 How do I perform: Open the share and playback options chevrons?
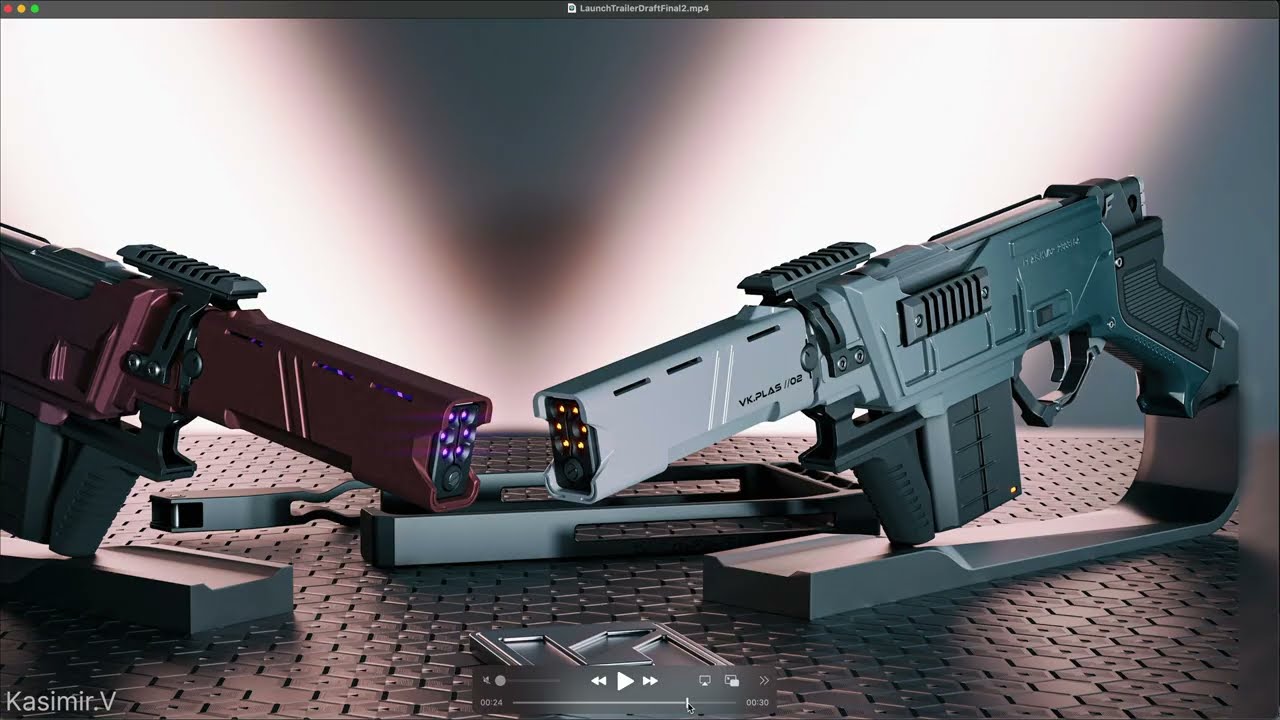[764, 681]
